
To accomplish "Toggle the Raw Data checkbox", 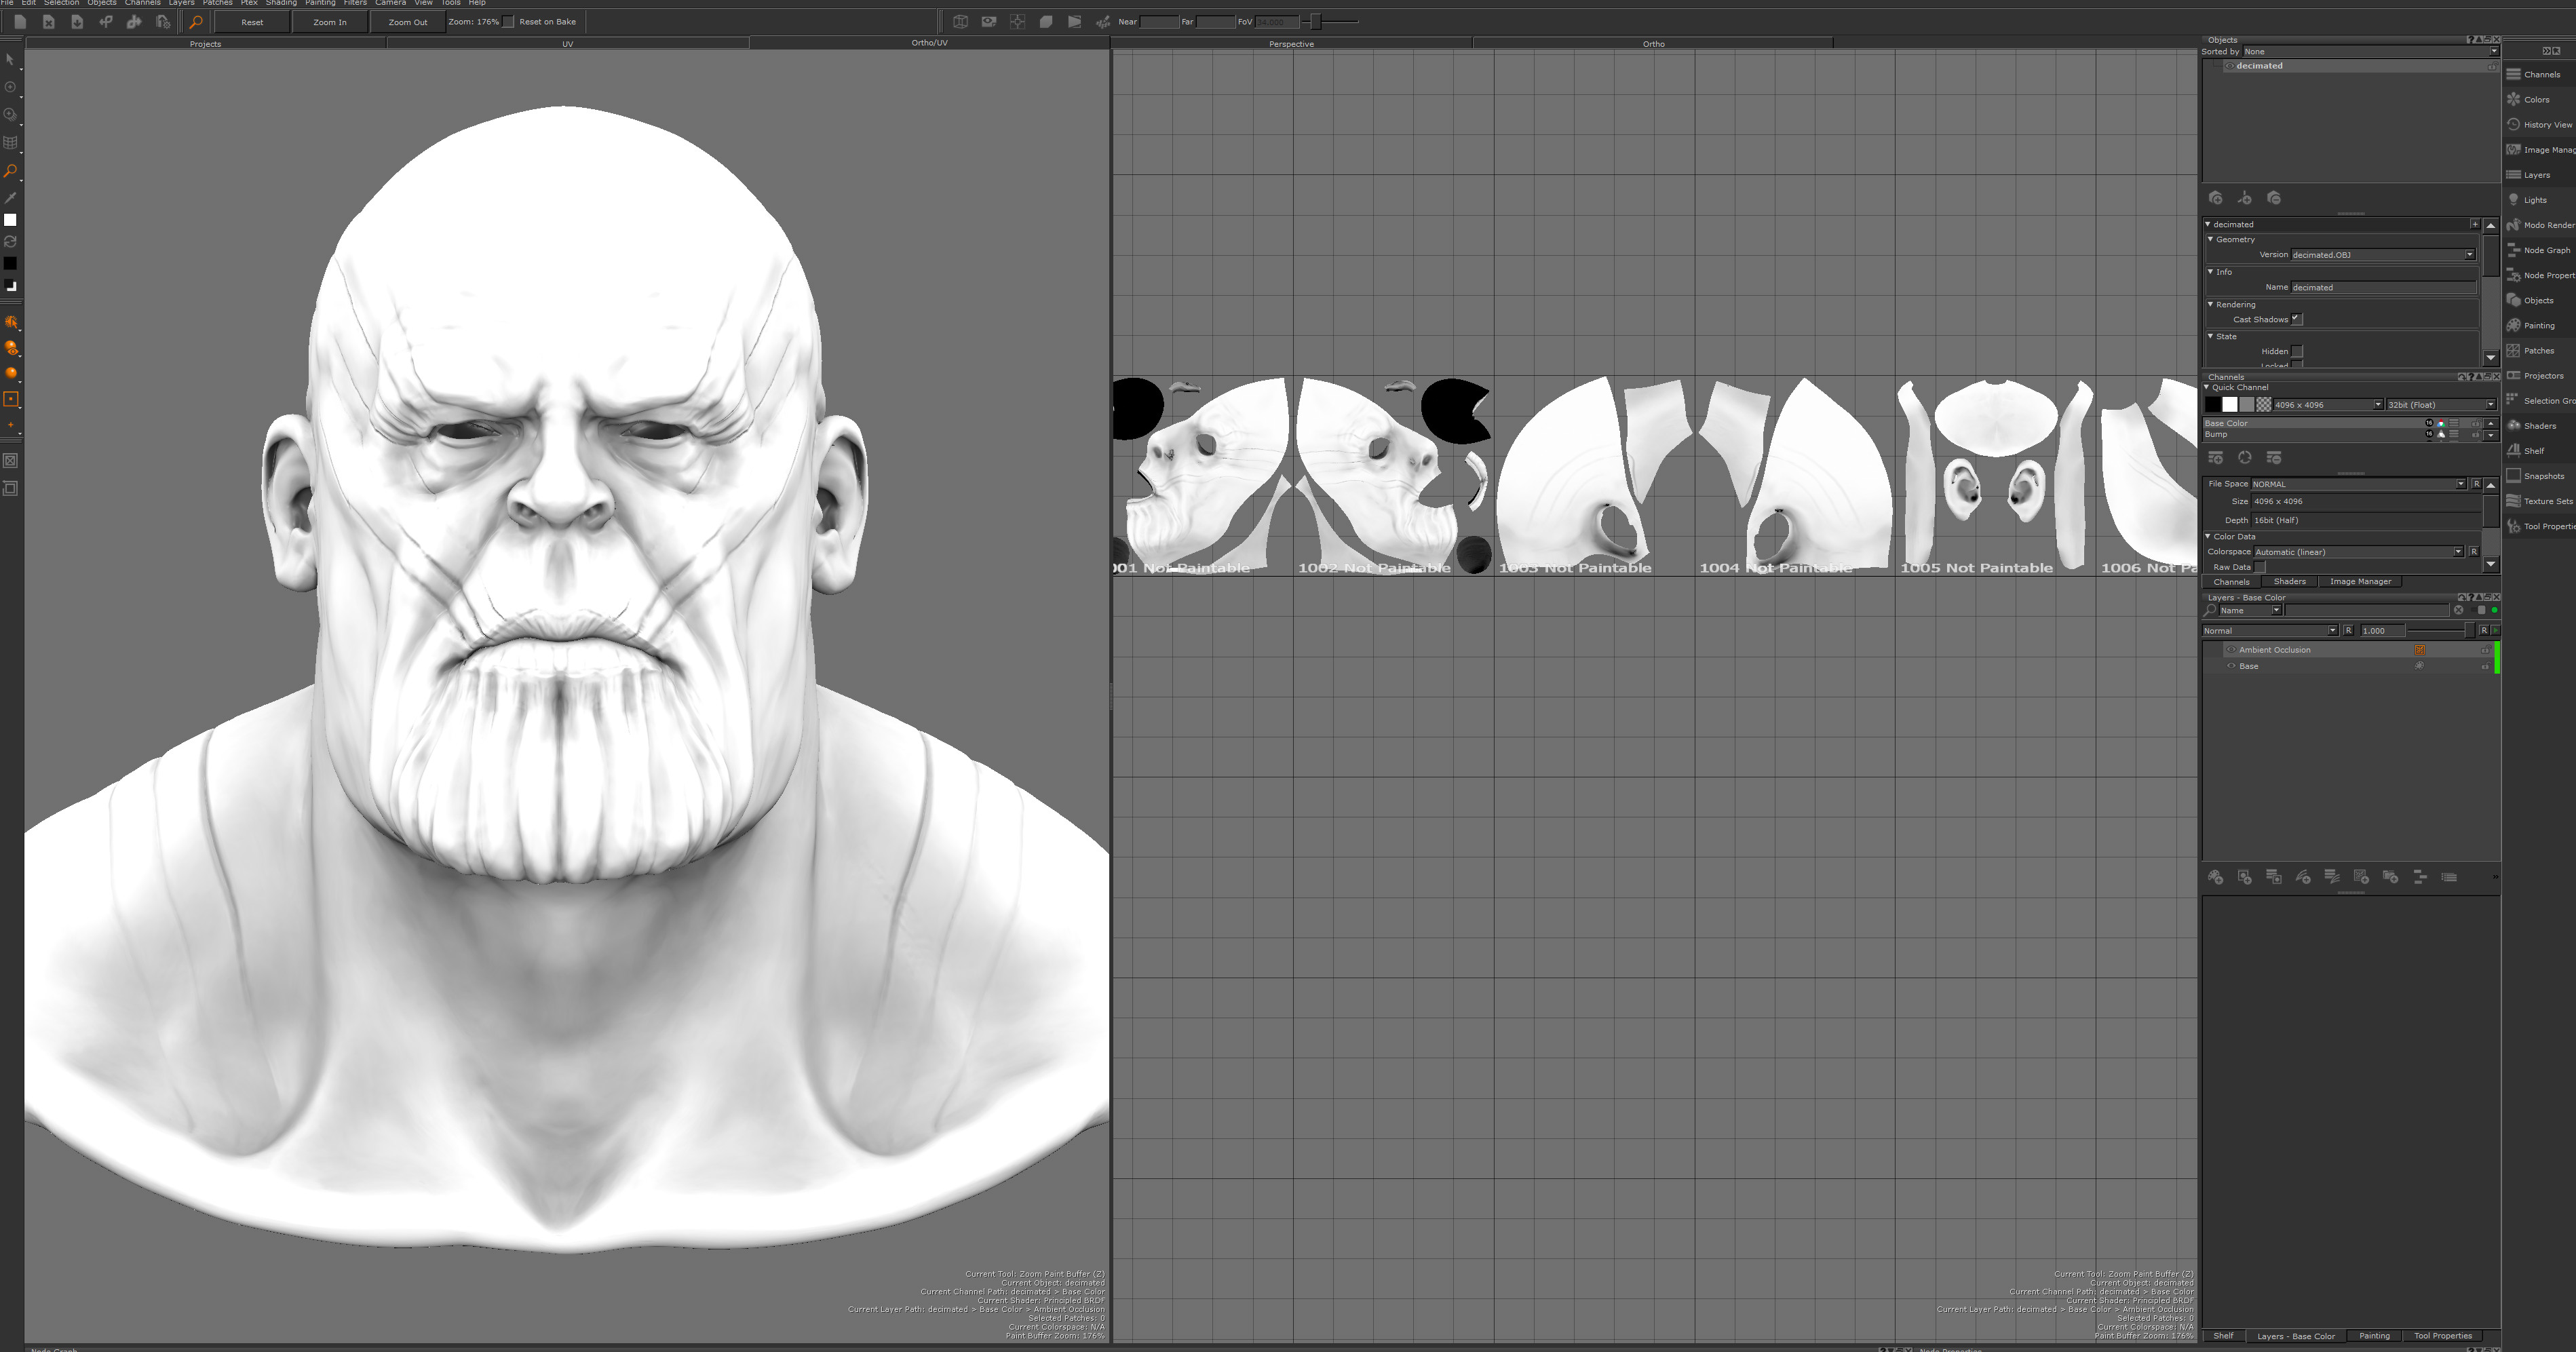I will pyautogui.click(x=2260, y=567).
